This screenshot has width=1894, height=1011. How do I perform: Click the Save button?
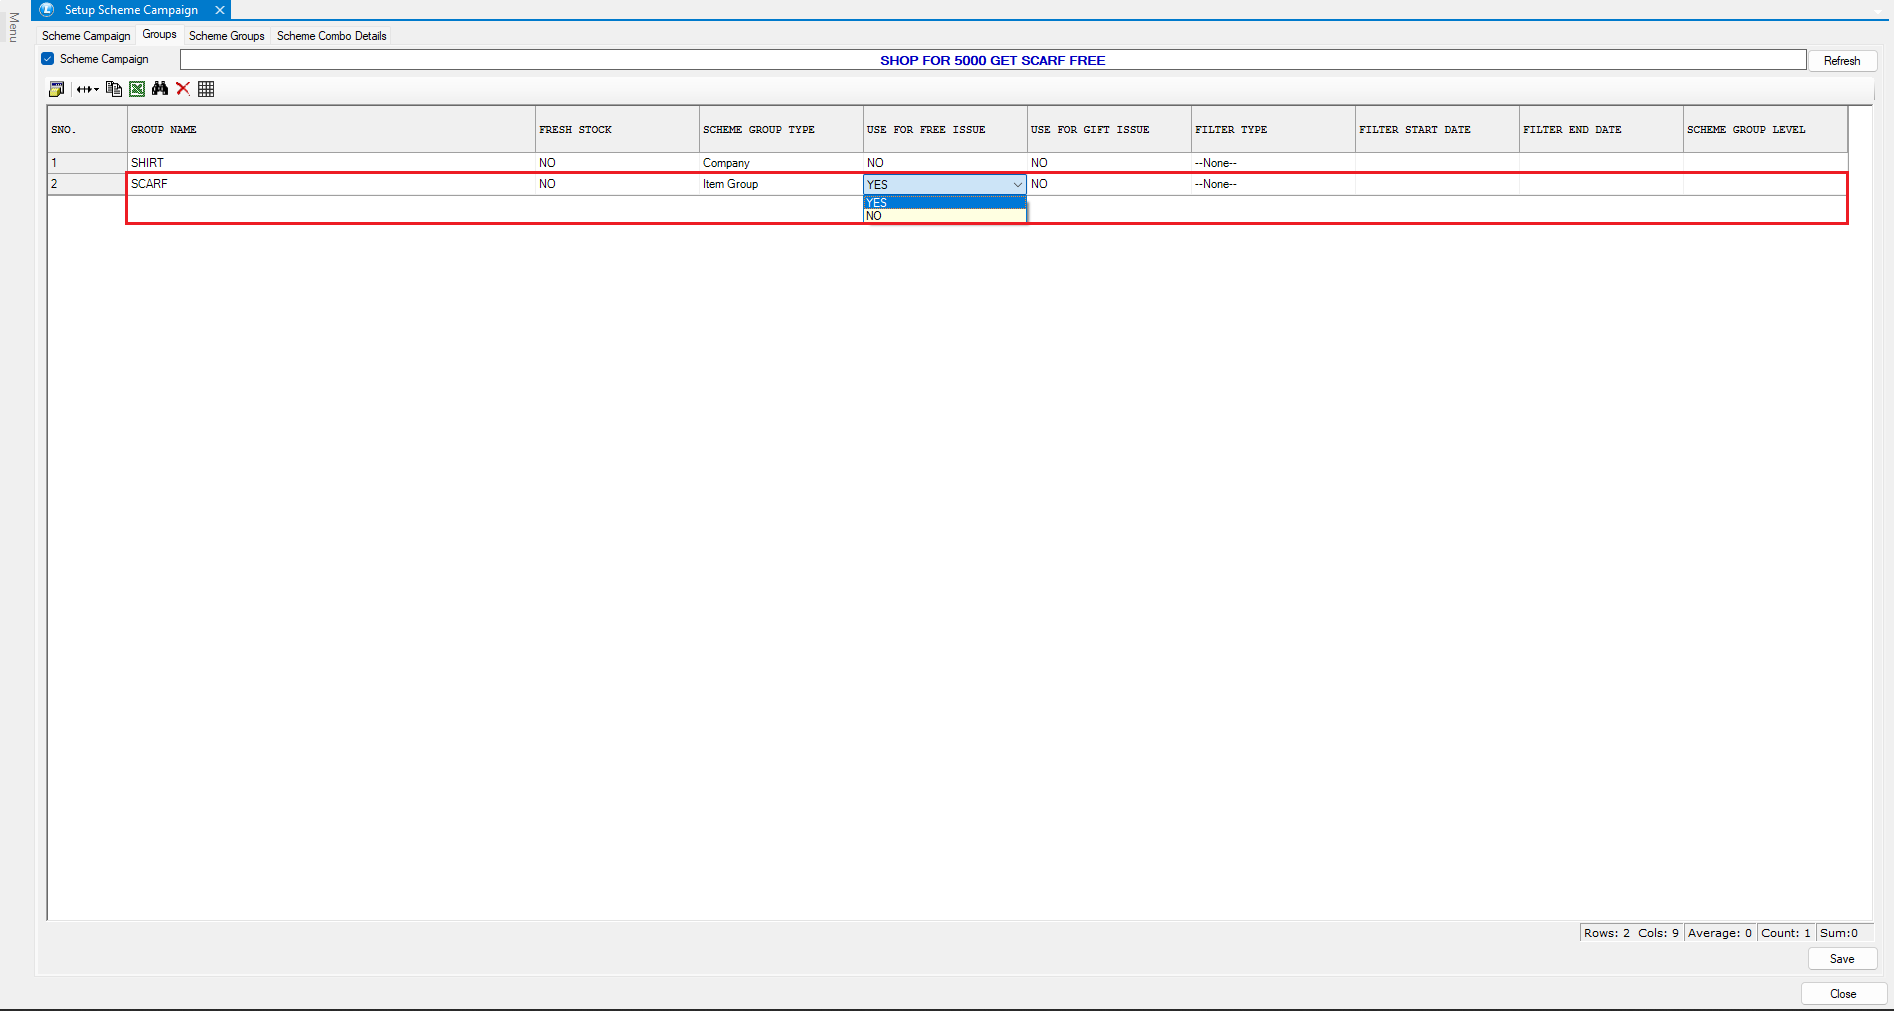click(1841, 959)
